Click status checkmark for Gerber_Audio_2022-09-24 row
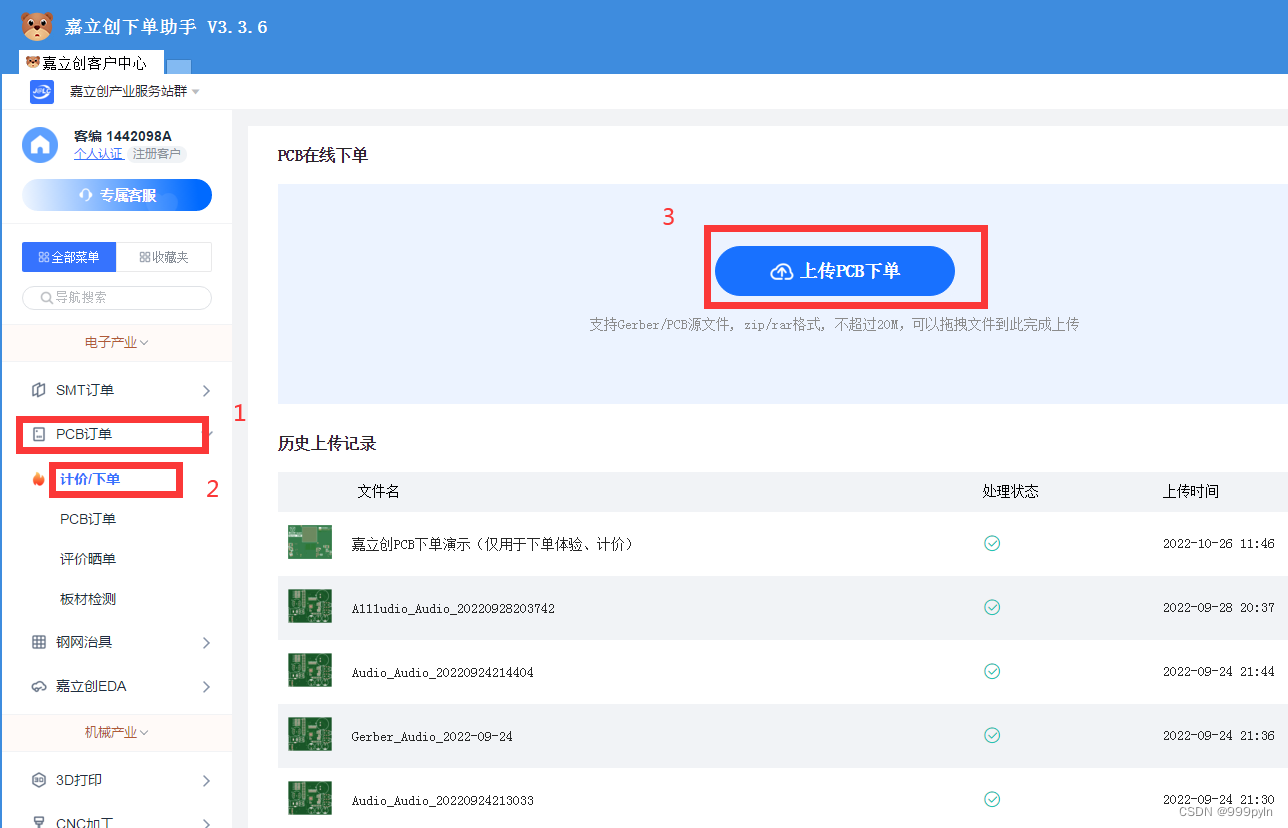Viewport: 1288px width, 828px height. tap(992, 735)
